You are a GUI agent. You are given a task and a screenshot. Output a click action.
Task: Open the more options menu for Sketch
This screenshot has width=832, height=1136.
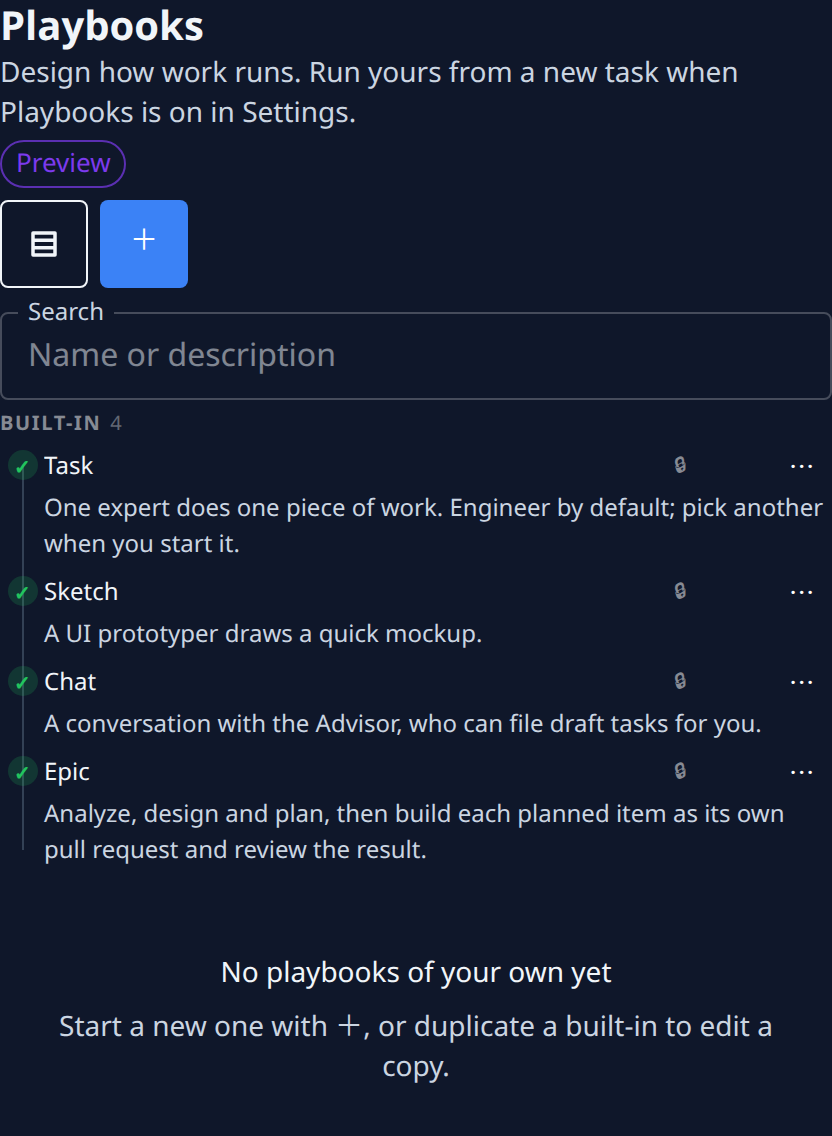coord(801,592)
